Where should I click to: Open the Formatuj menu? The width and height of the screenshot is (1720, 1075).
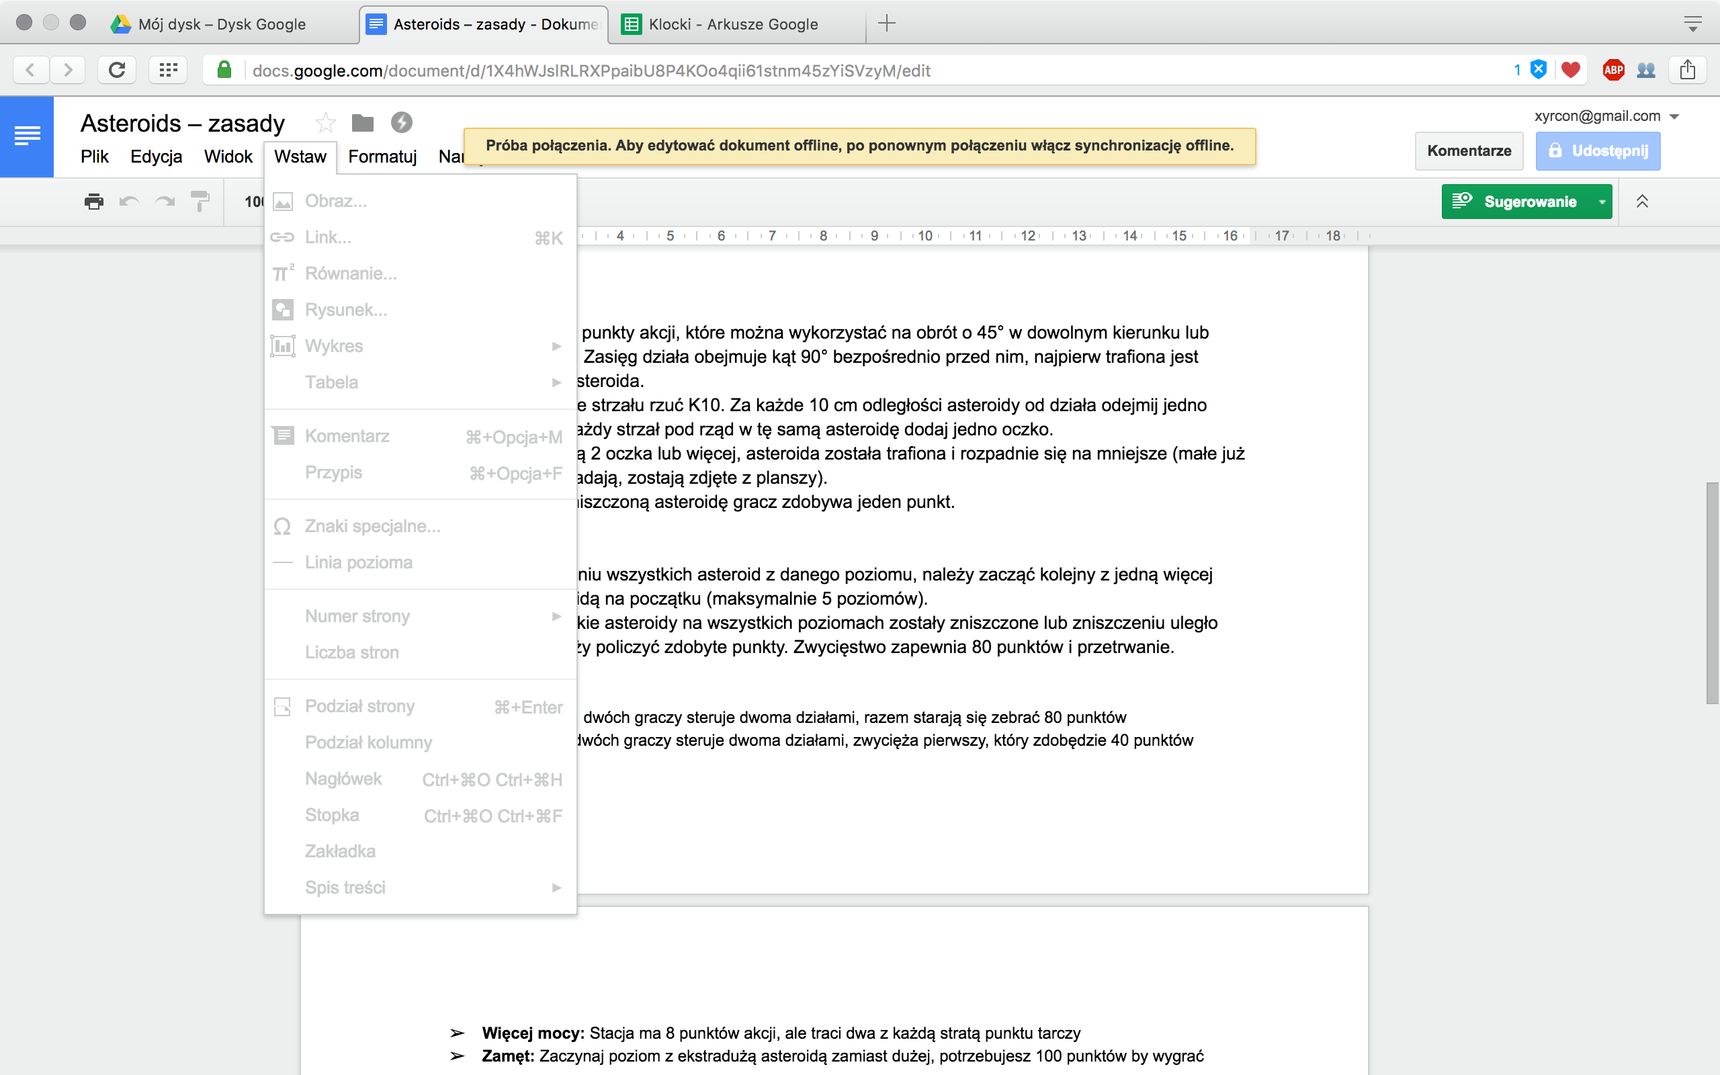pyautogui.click(x=382, y=157)
